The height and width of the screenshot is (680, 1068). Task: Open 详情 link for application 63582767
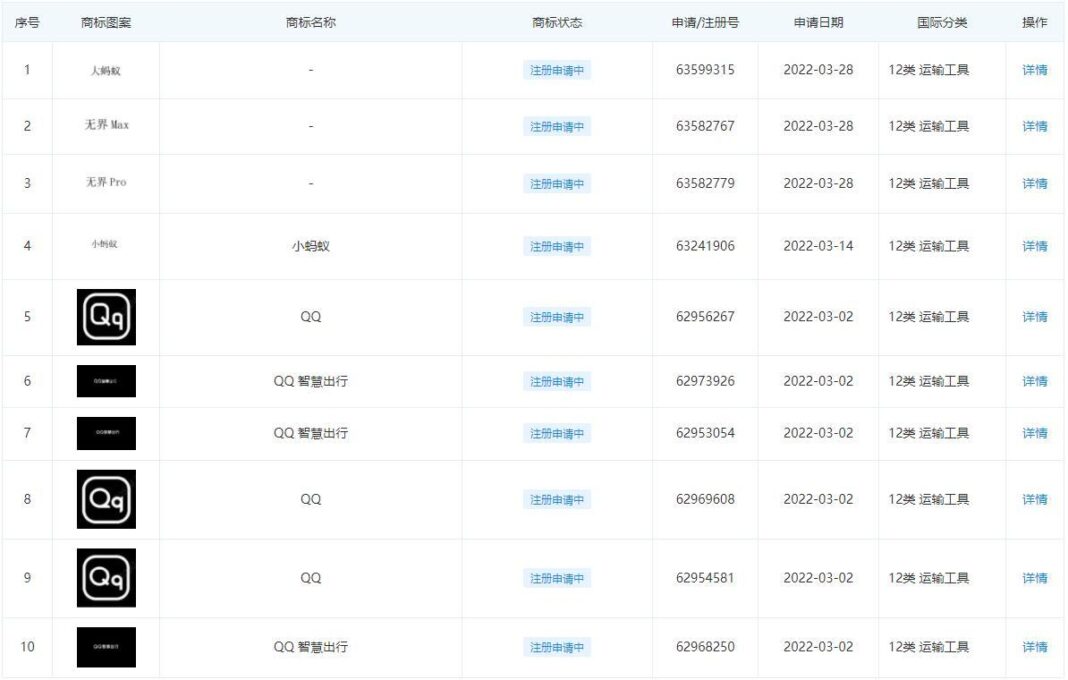point(1034,126)
